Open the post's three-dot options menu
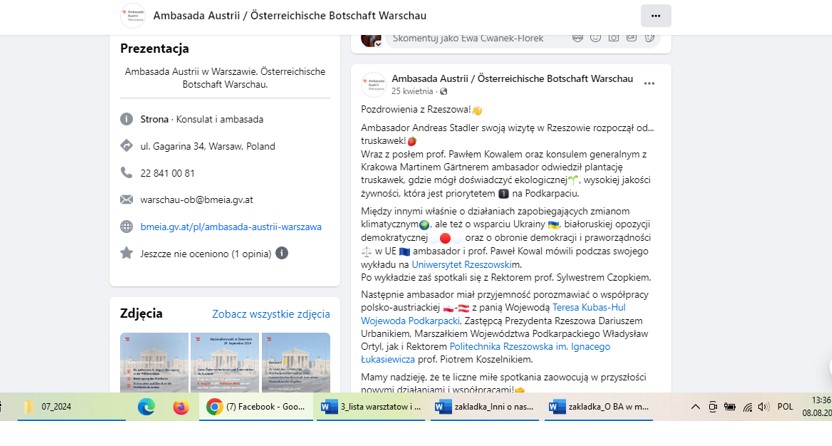 [x=649, y=83]
